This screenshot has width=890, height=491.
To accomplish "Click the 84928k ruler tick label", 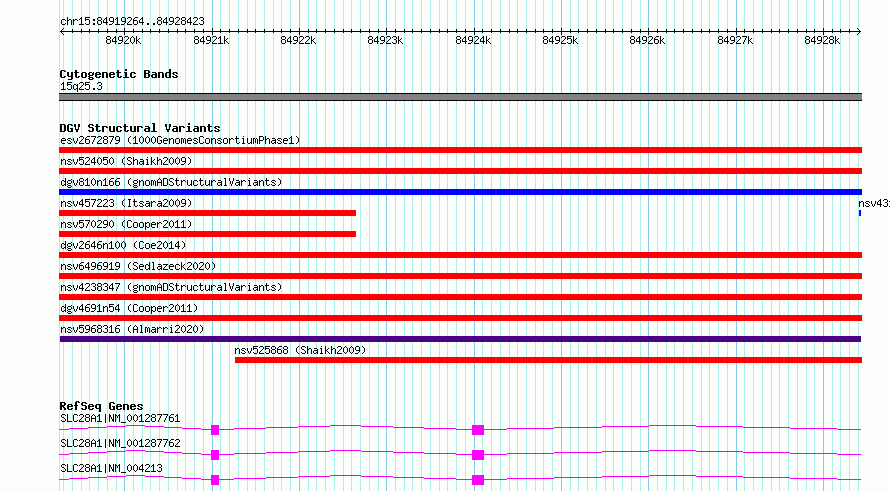I will pos(822,40).
